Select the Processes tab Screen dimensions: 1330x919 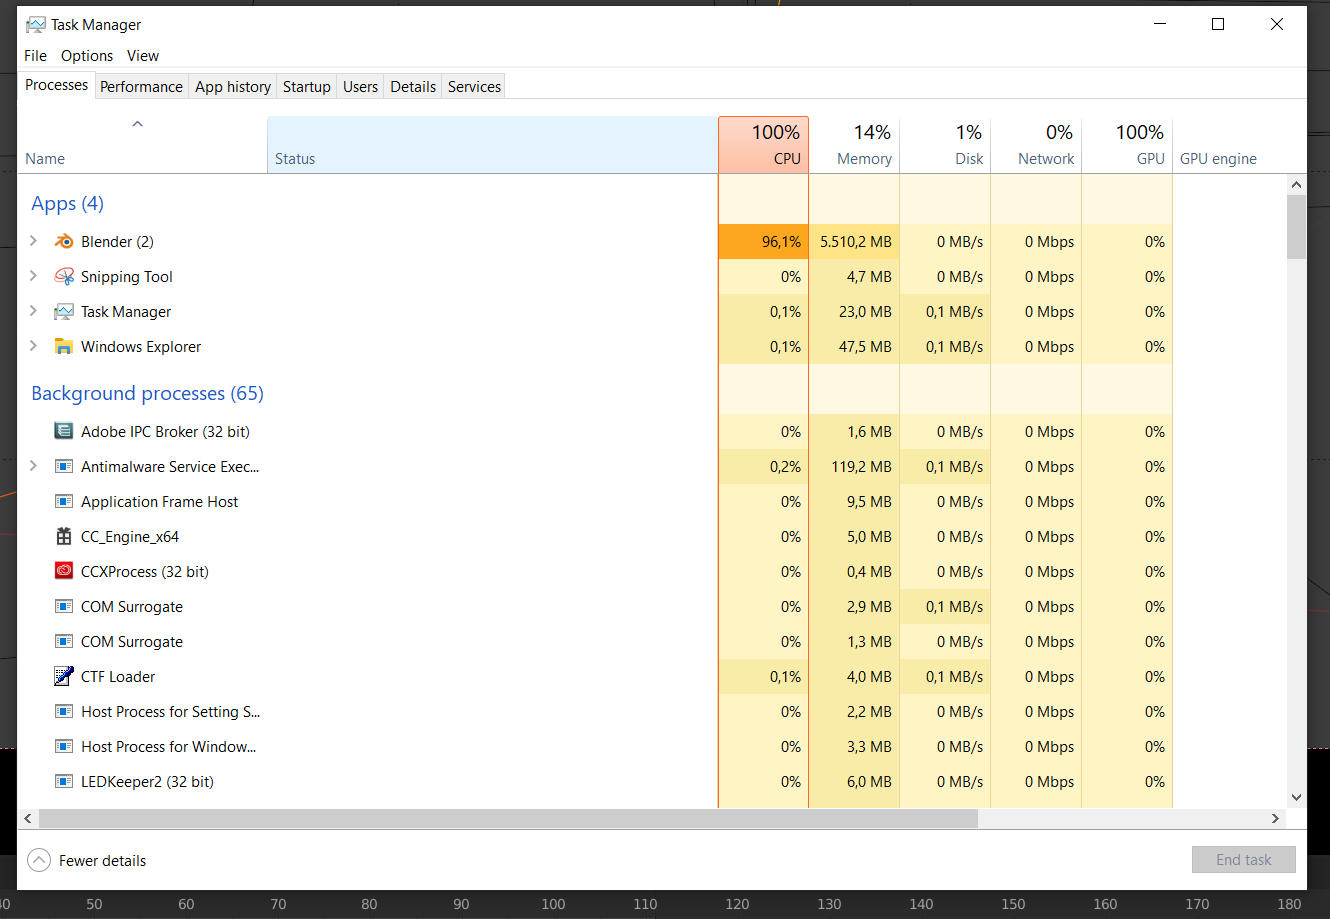pyautogui.click(x=56, y=85)
